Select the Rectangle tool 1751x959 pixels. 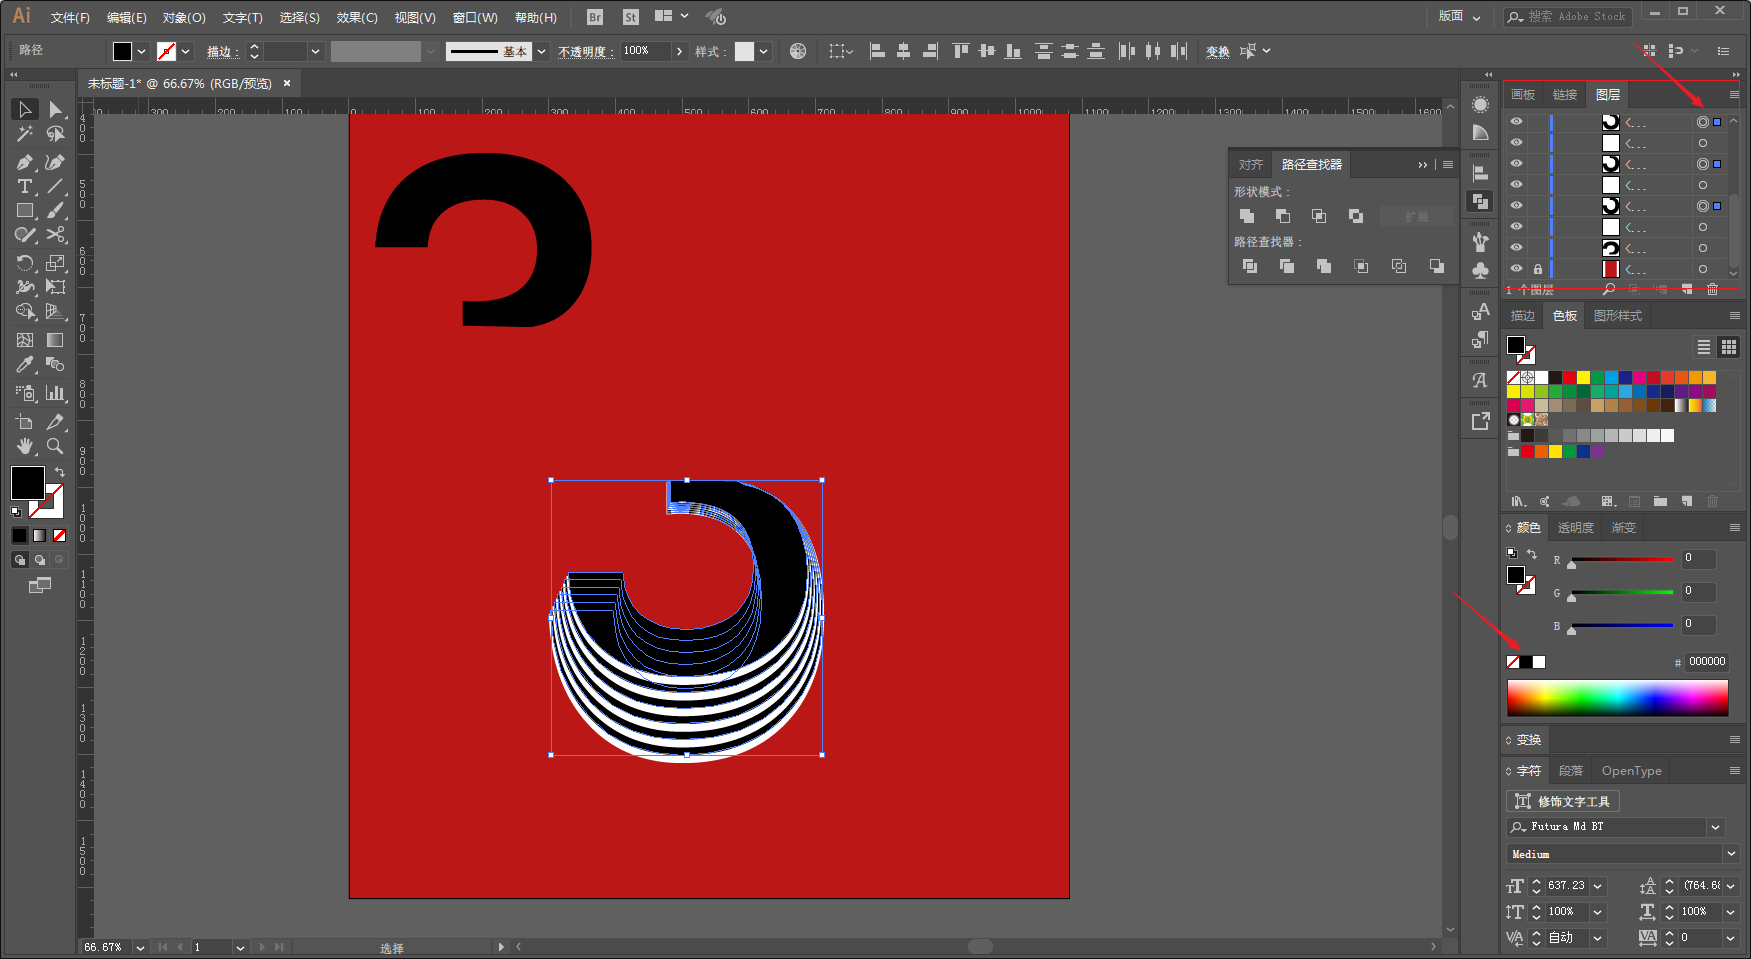(x=25, y=210)
